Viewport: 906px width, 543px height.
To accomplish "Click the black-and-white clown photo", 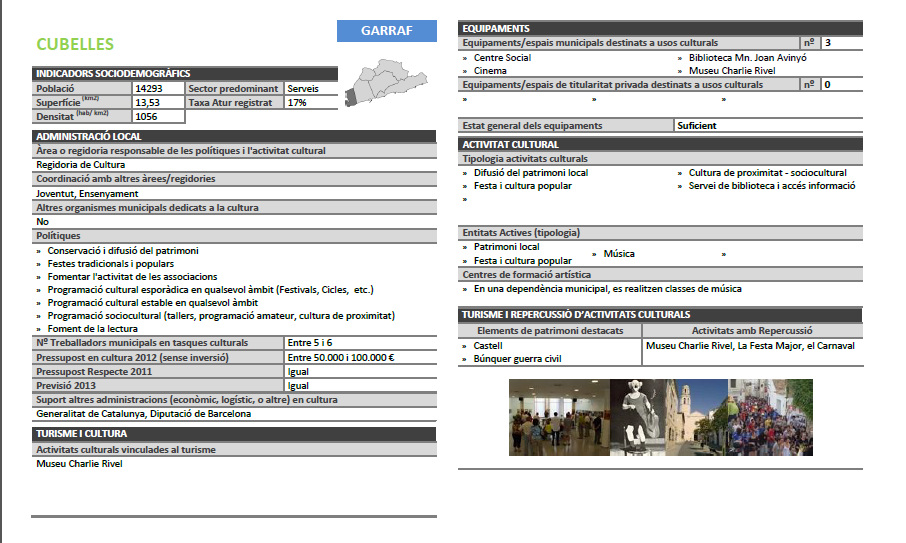I will 638,417.
